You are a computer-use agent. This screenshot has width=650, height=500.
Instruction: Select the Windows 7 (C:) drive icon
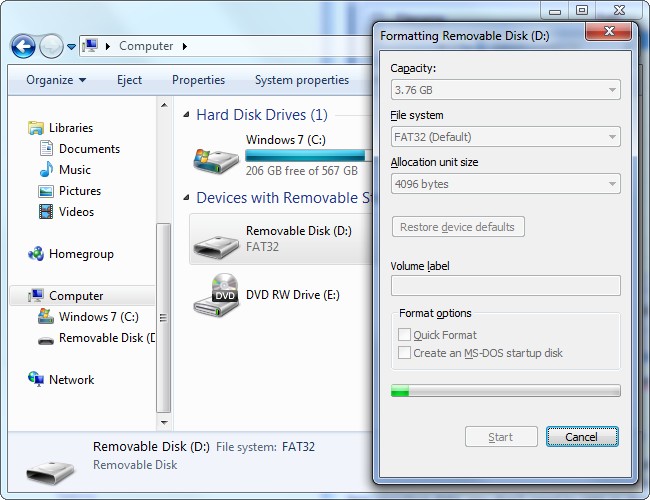(216, 161)
